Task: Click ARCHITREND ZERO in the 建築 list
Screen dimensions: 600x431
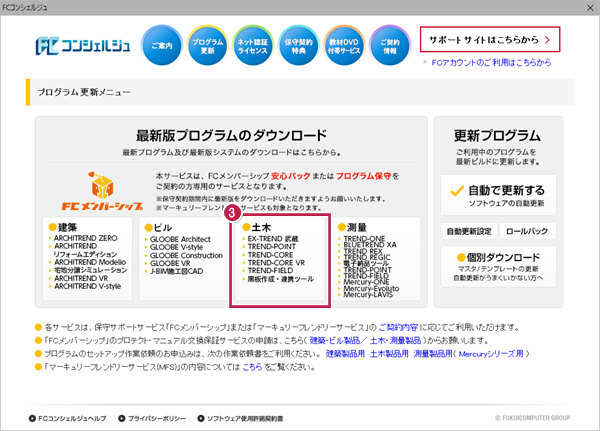Action: point(85,238)
